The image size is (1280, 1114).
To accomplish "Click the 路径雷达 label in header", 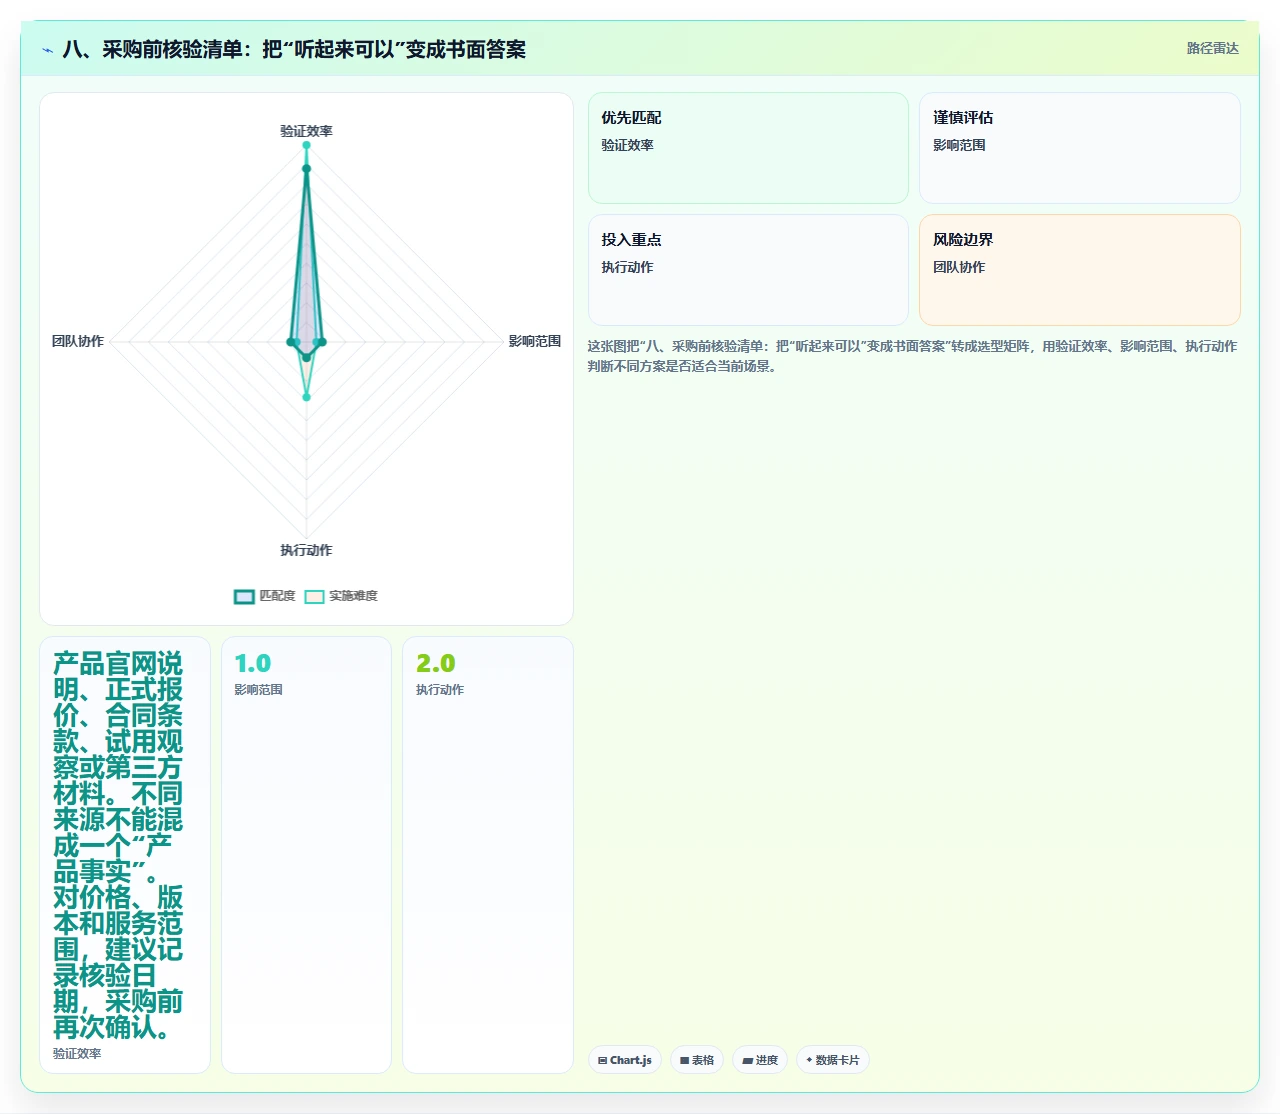I will click(x=1212, y=48).
